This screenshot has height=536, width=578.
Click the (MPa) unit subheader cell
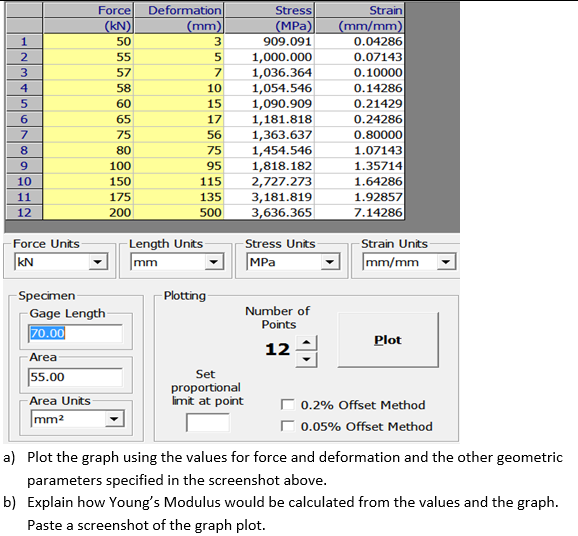[x=269, y=26]
